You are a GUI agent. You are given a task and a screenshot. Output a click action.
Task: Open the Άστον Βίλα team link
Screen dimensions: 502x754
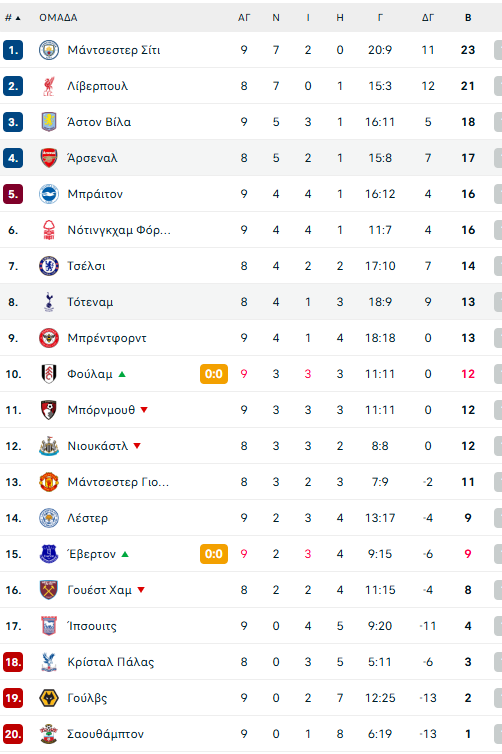pyautogui.click(x=99, y=122)
